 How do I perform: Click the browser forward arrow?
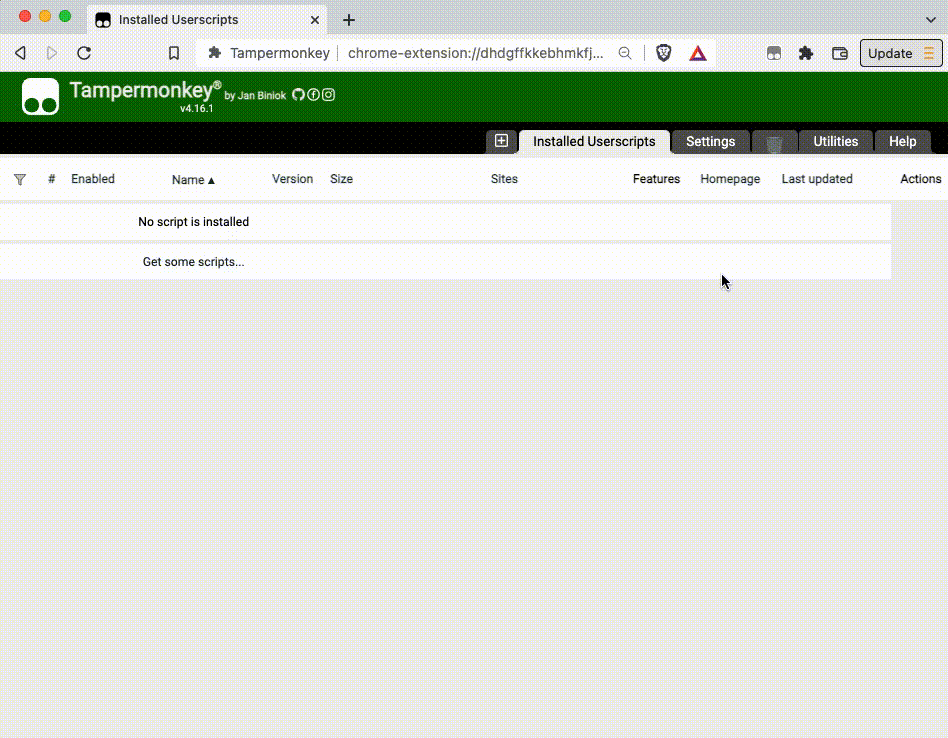52,53
